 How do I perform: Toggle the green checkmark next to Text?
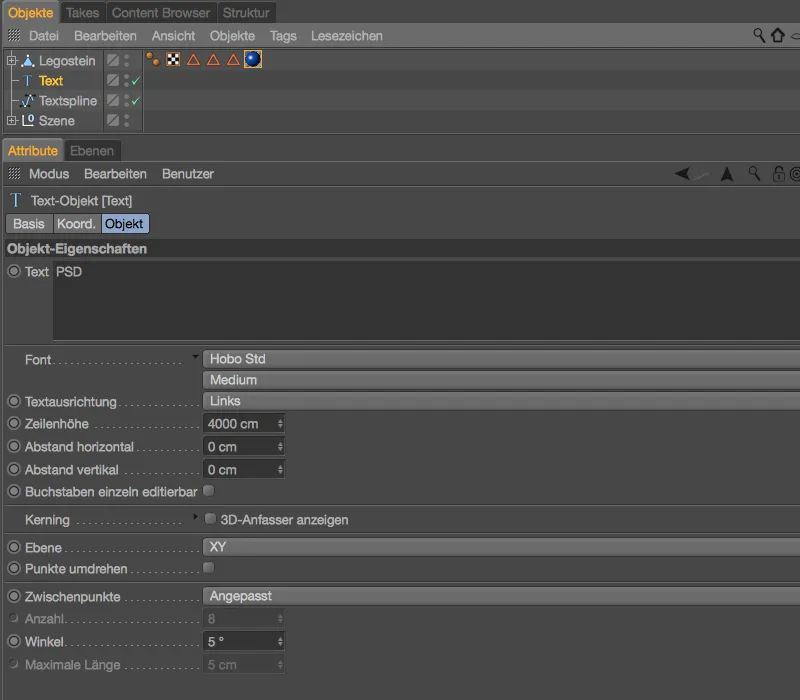click(x=134, y=80)
